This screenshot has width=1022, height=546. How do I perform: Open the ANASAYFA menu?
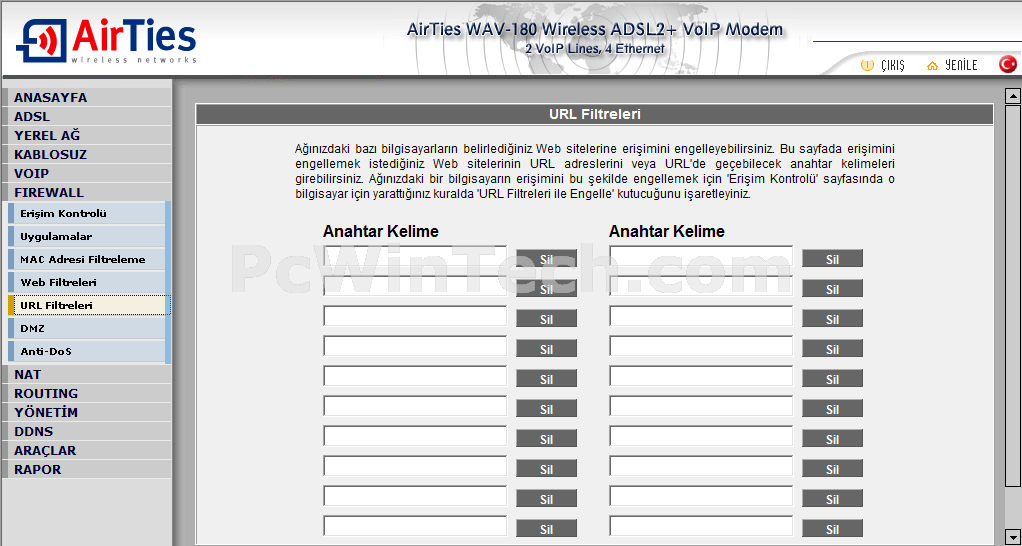[86, 98]
